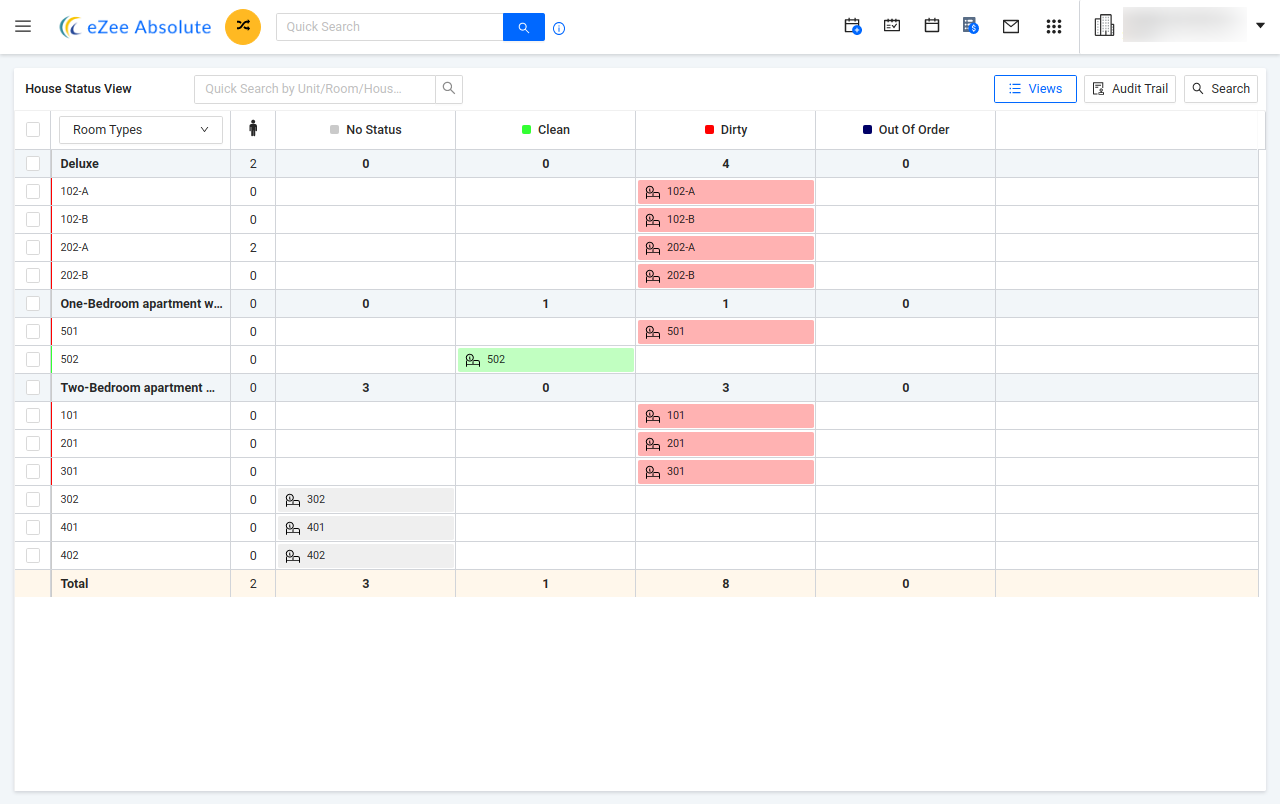Open the new reservation calendar icon

(852, 26)
